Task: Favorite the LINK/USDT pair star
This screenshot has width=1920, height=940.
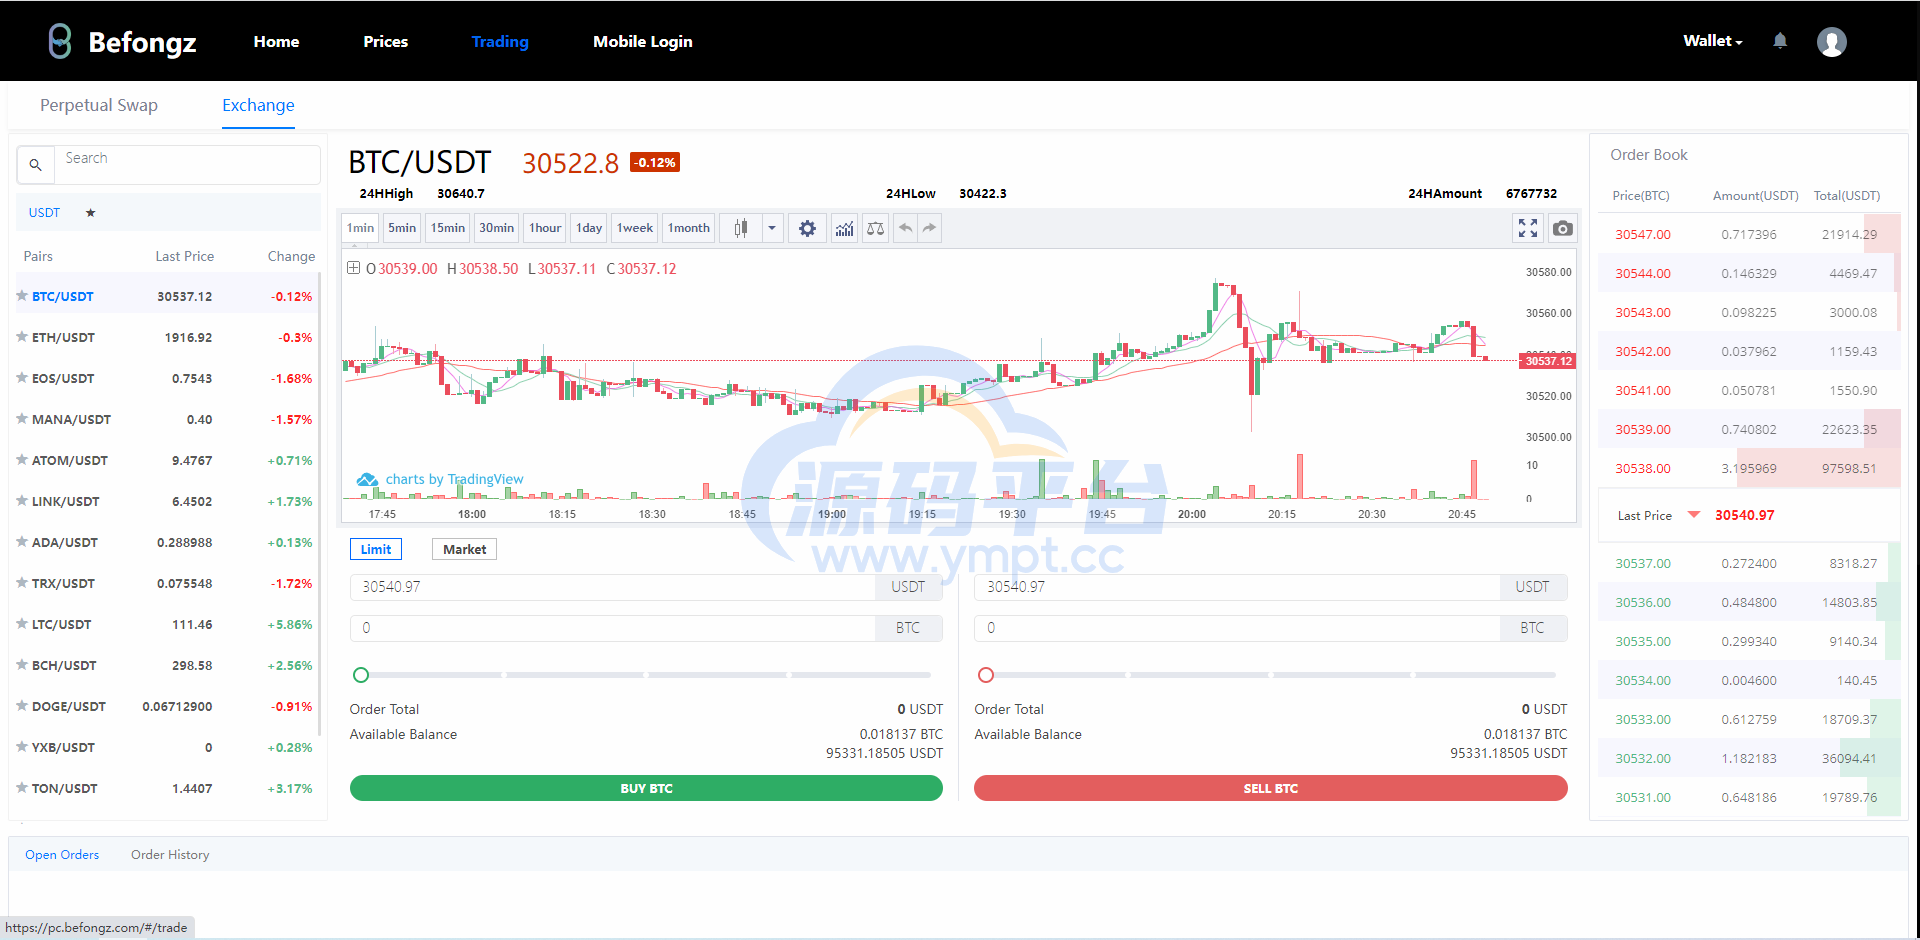Action: click(22, 501)
